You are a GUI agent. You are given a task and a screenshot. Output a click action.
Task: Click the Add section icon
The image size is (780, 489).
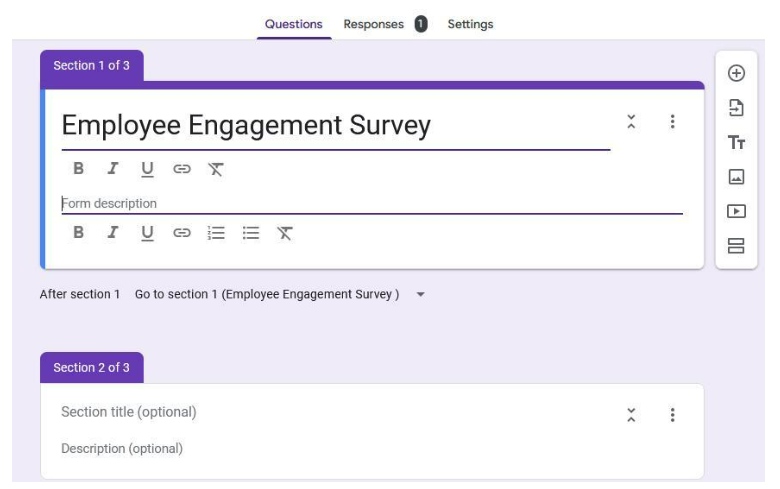pyautogui.click(x=736, y=246)
